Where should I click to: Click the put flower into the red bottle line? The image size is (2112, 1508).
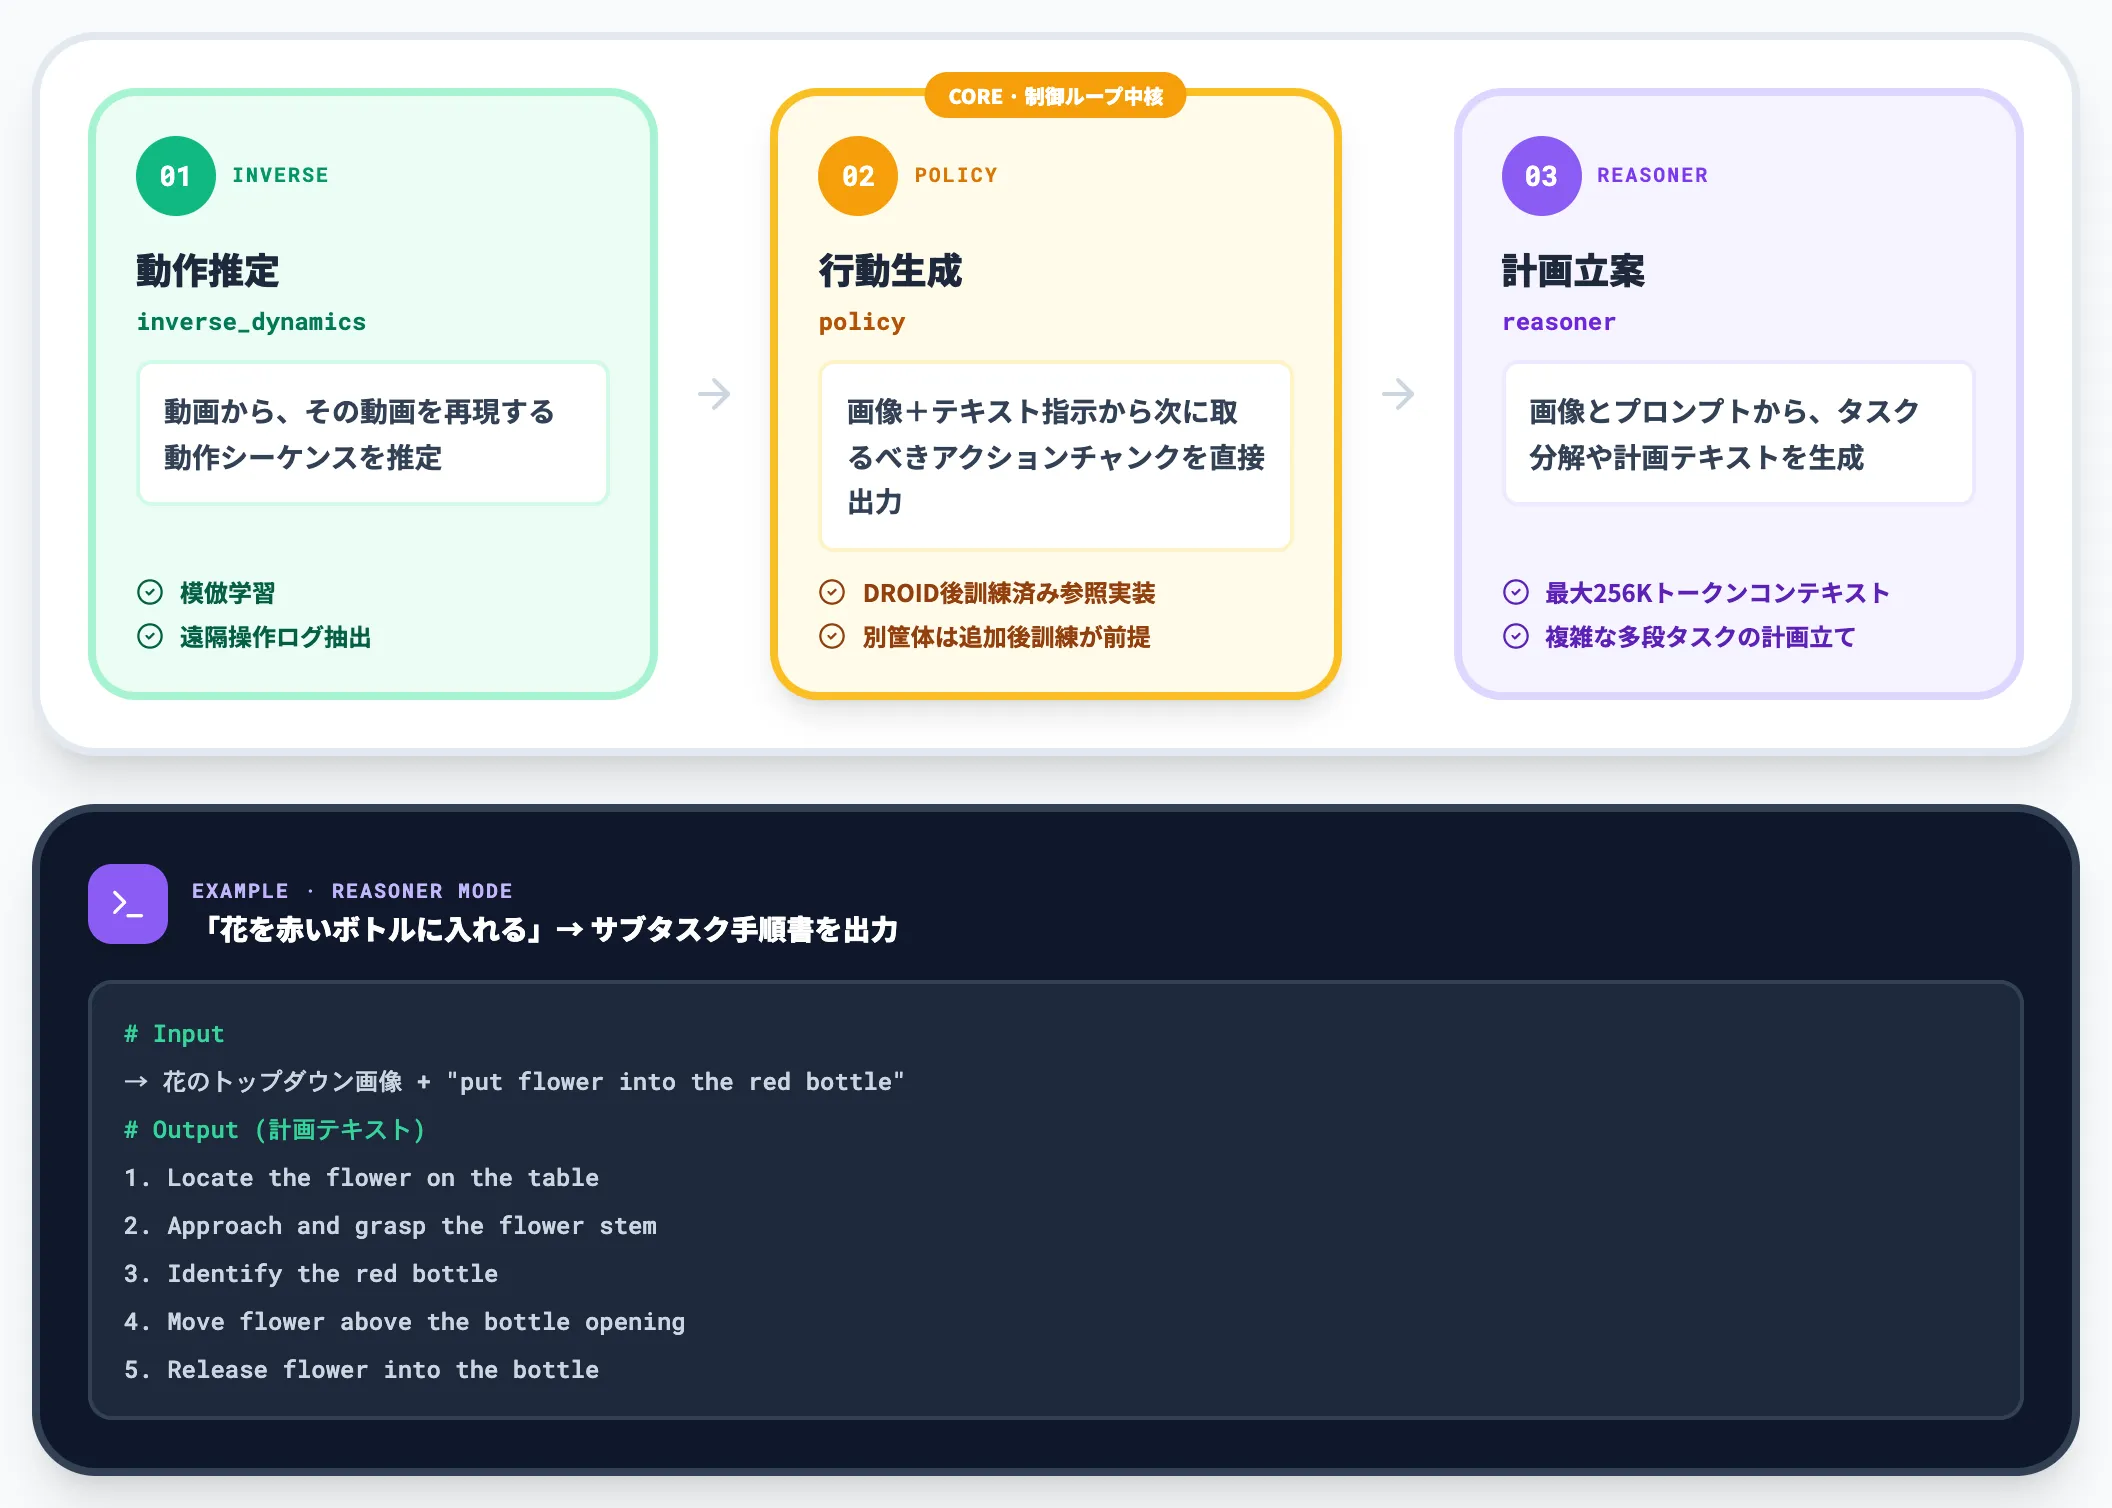coord(514,1082)
